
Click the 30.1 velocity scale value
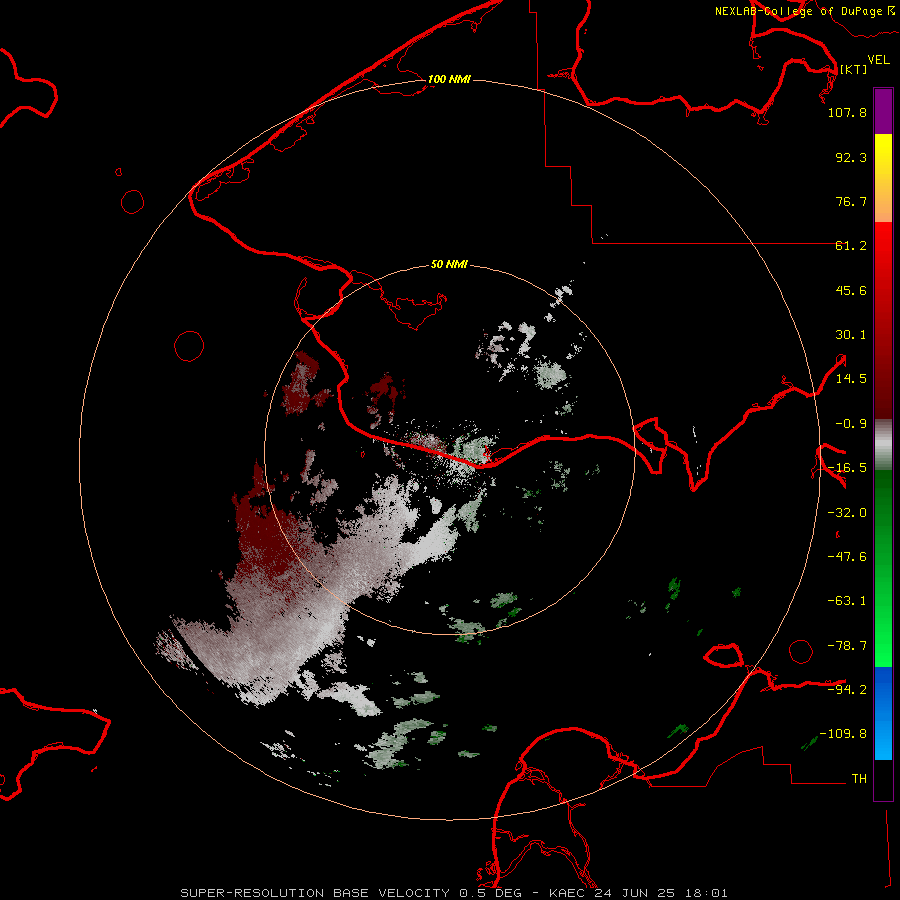[x=851, y=335]
